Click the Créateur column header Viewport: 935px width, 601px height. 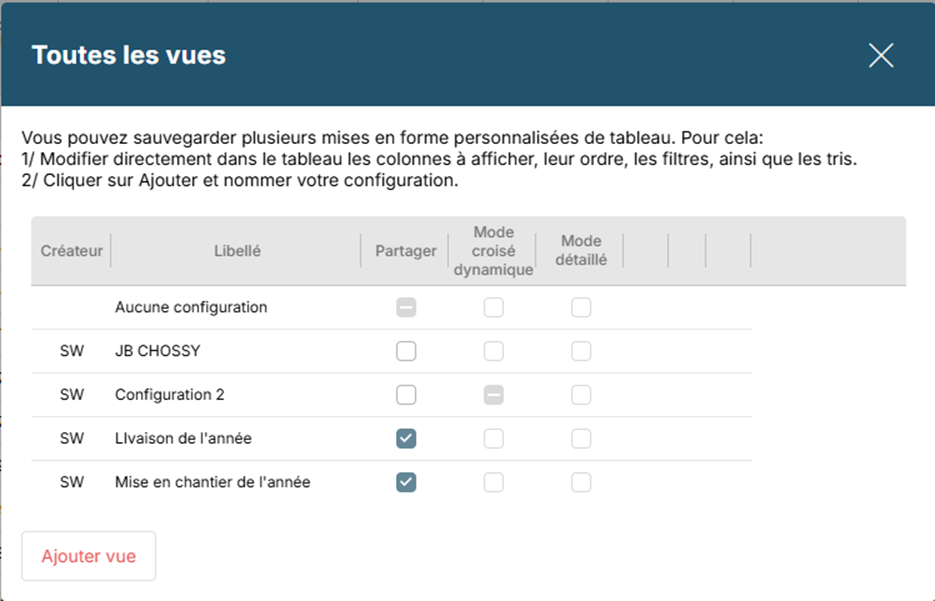click(x=72, y=251)
